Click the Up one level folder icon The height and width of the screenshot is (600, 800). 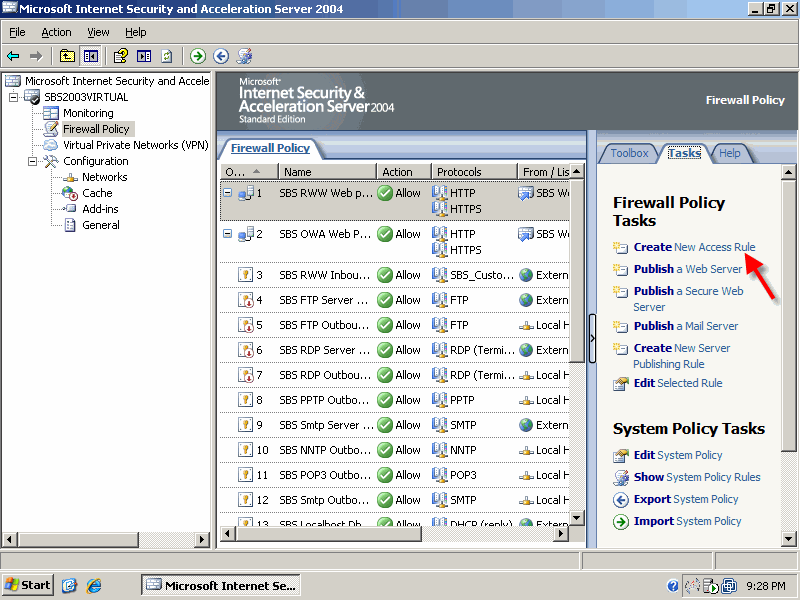[x=67, y=56]
